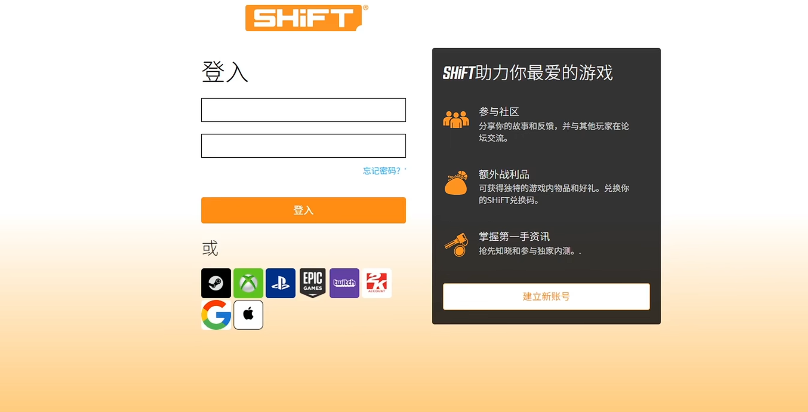The height and width of the screenshot is (412, 808).
Task: Click the 参与社区 heading
Action: [x=499, y=112]
